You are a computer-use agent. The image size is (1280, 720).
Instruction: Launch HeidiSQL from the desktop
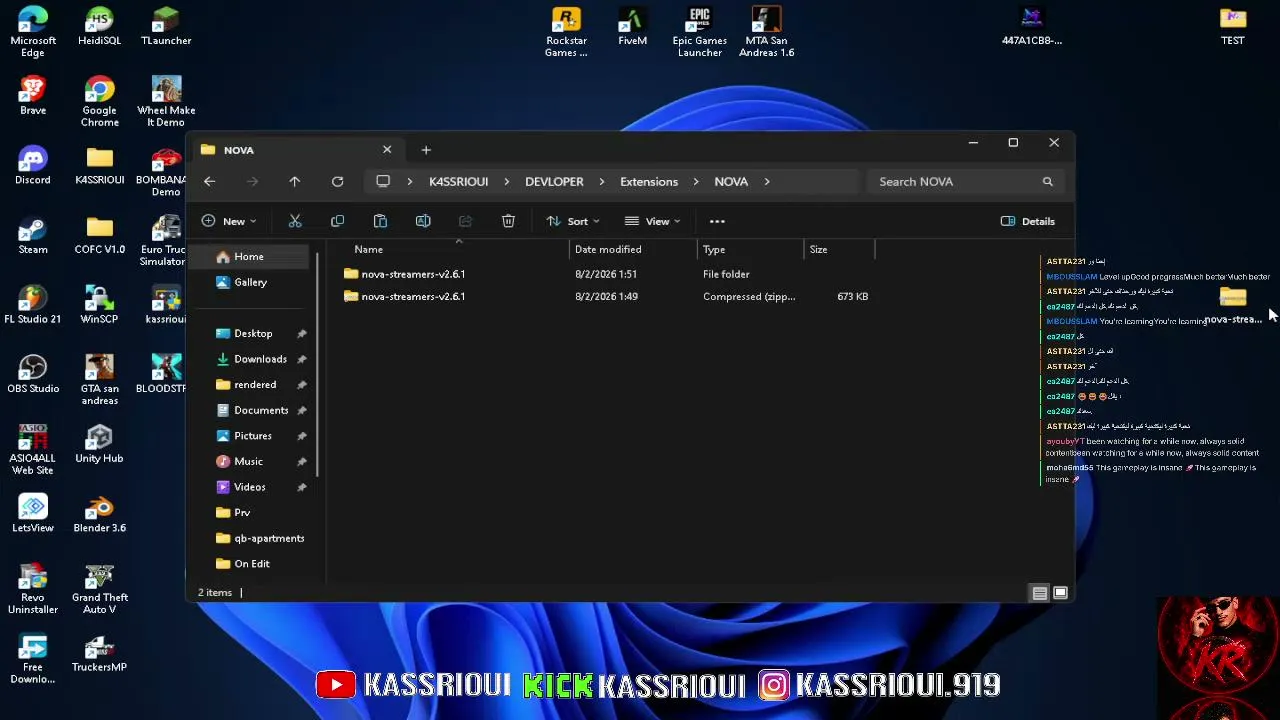pos(99,28)
